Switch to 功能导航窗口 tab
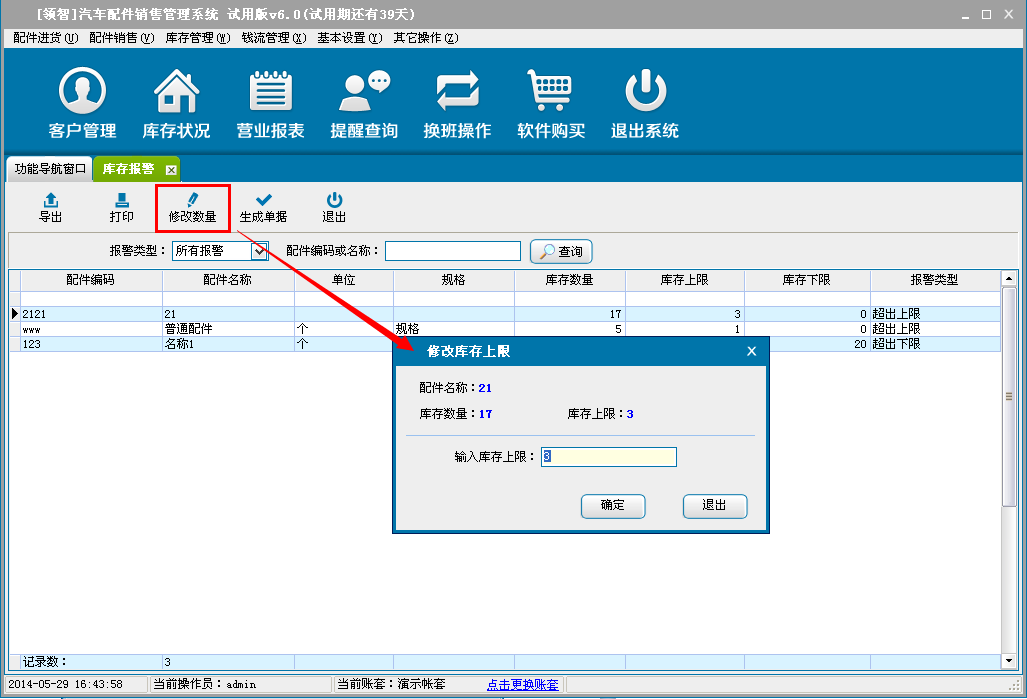The image size is (1027, 699). tap(50, 169)
